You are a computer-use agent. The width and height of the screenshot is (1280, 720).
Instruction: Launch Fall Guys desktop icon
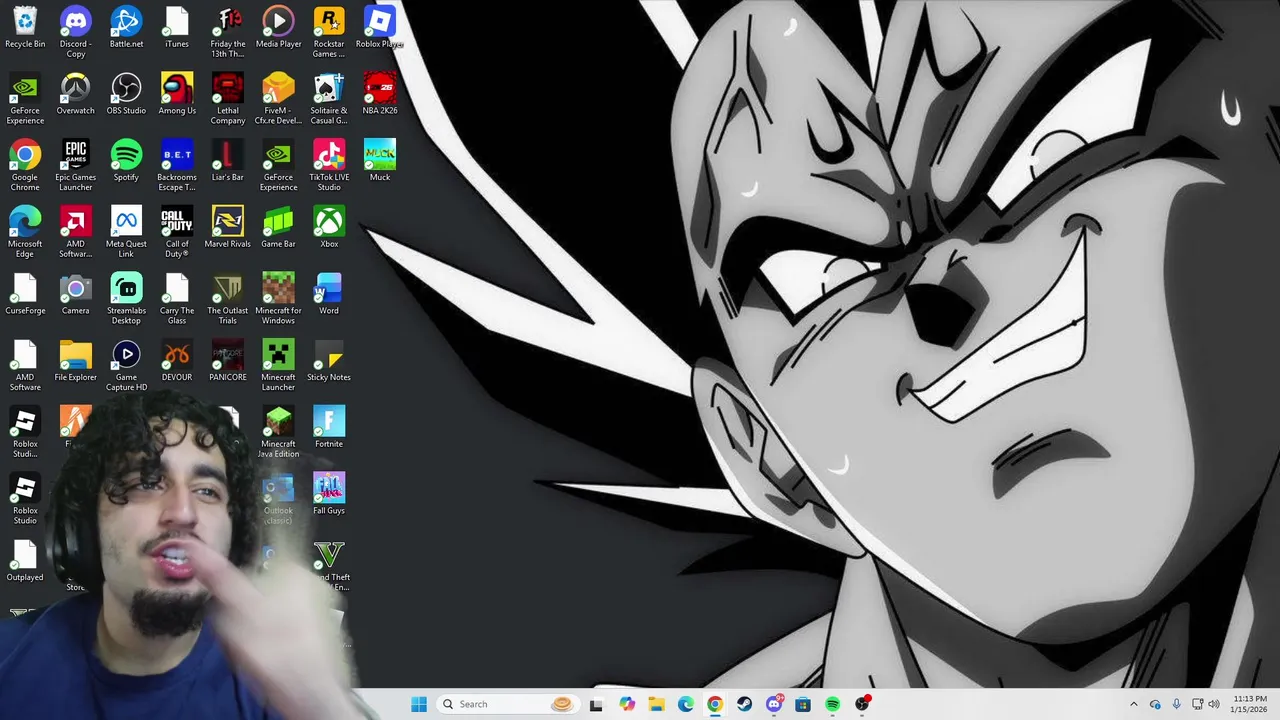tap(329, 495)
